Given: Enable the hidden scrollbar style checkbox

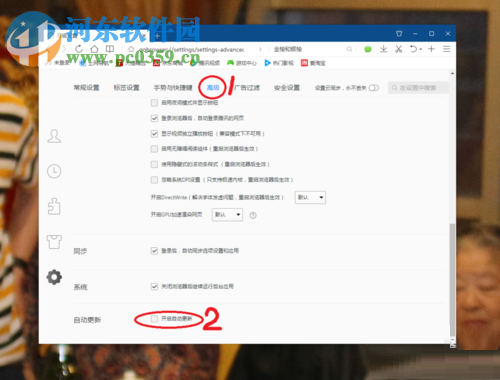Looking at the screenshot, I should [154, 164].
